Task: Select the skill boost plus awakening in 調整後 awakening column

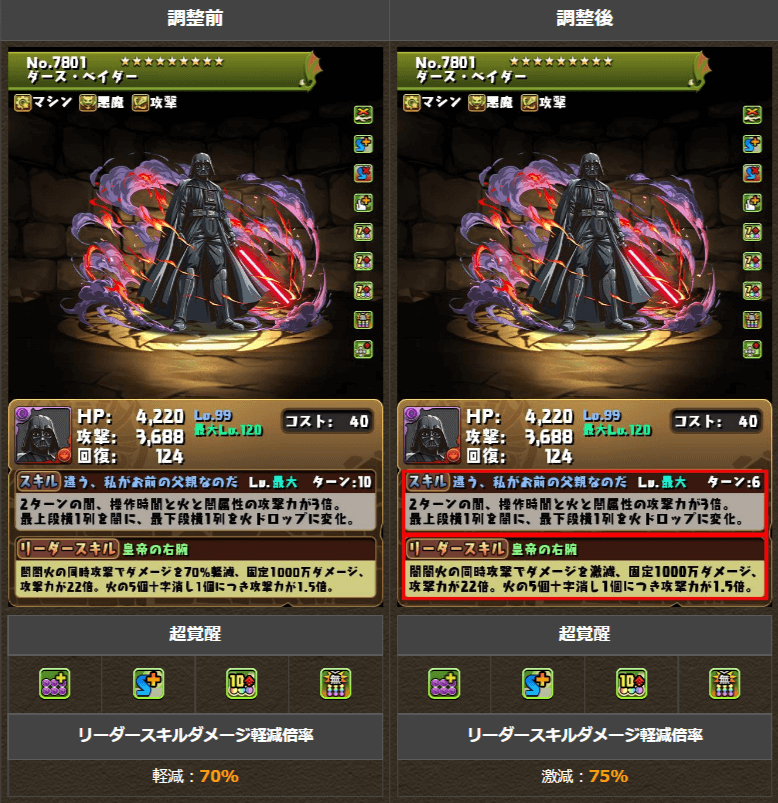Action: [x=752, y=144]
